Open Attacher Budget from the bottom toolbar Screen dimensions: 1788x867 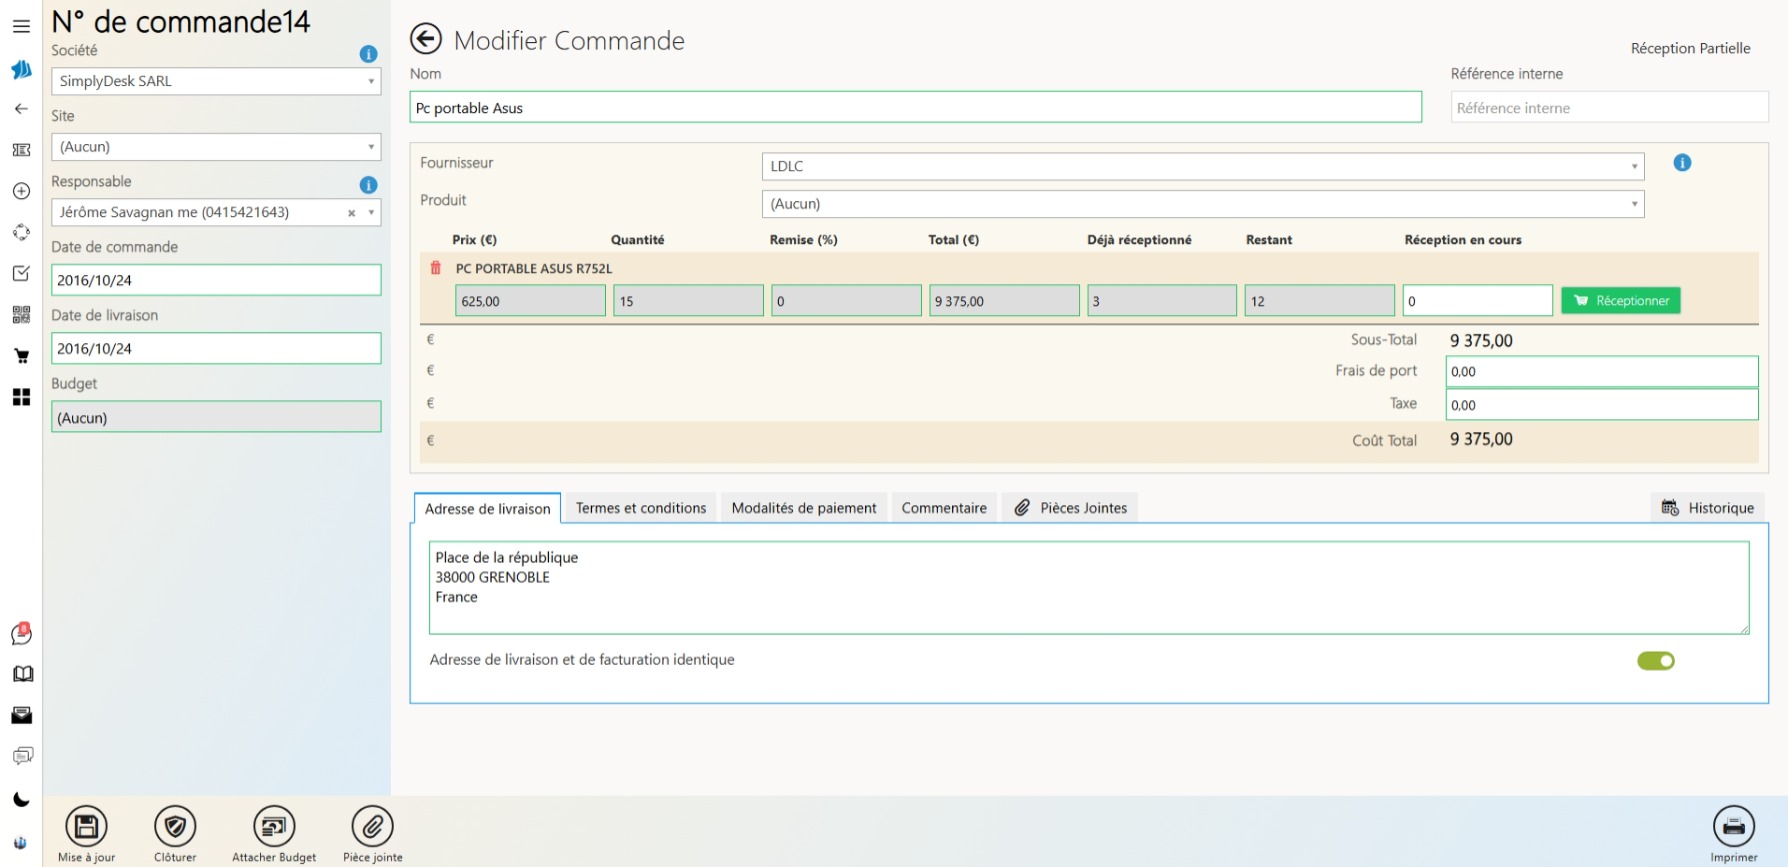pos(274,827)
